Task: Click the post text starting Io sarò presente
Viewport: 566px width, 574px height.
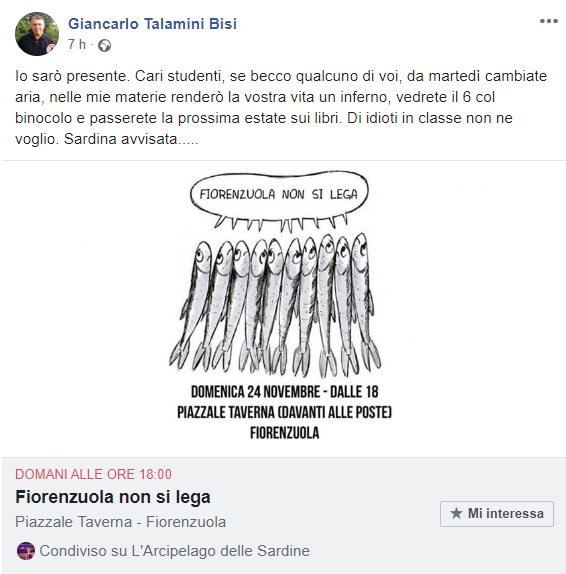Action: tap(281, 107)
